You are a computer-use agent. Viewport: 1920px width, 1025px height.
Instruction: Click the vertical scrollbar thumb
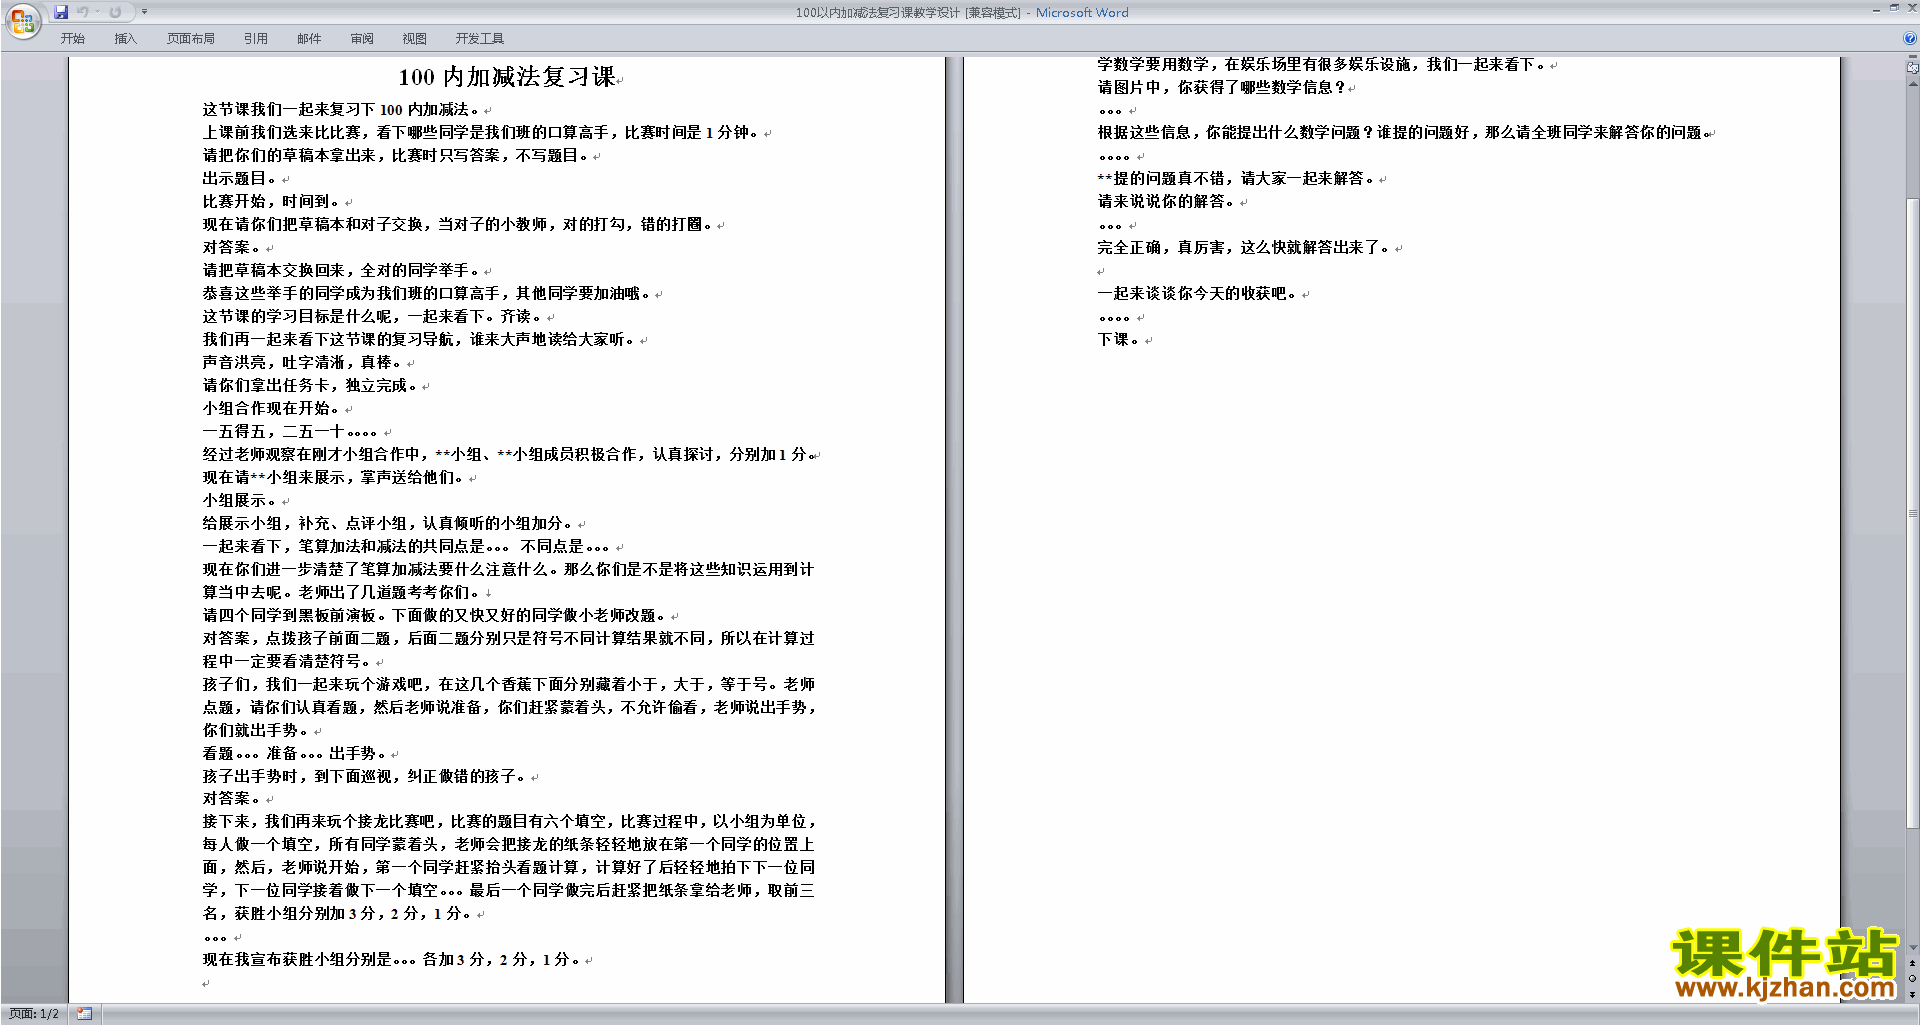(1912, 515)
